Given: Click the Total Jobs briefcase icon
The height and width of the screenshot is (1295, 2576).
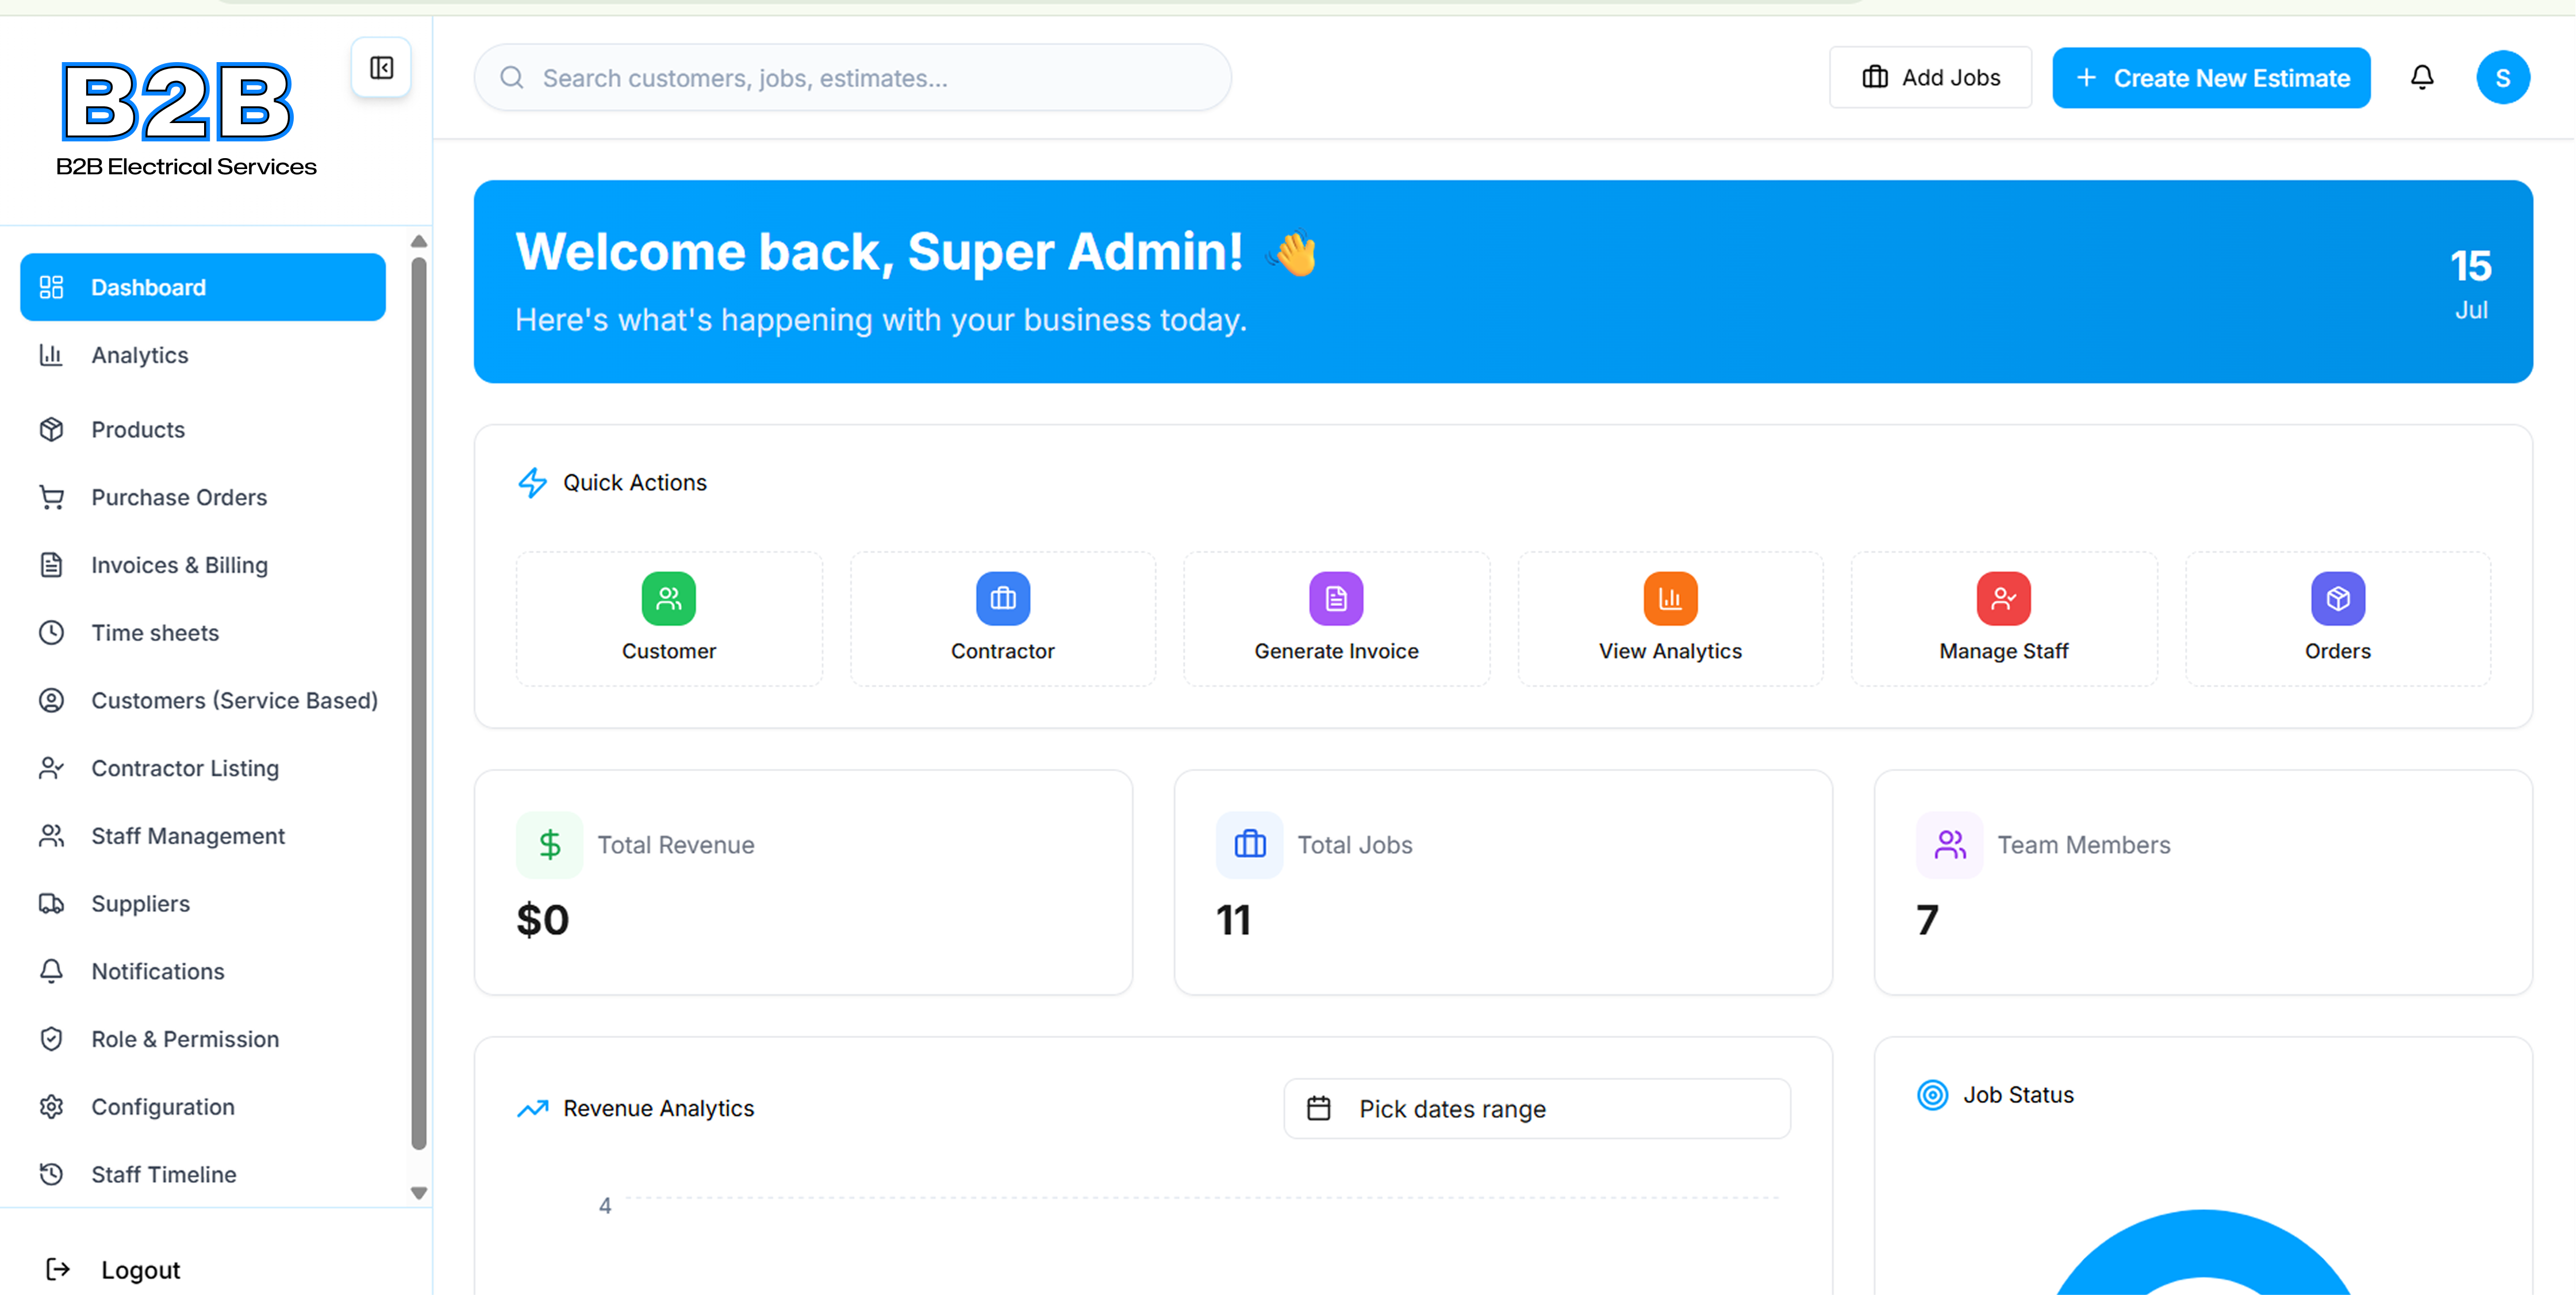Looking at the screenshot, I should (1249, 845).
